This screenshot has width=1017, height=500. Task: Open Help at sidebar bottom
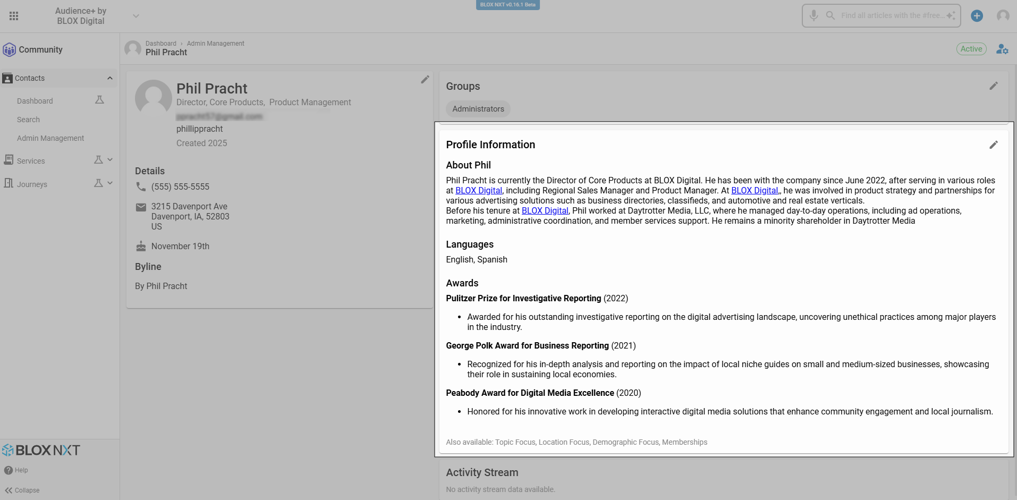[16, 470]
